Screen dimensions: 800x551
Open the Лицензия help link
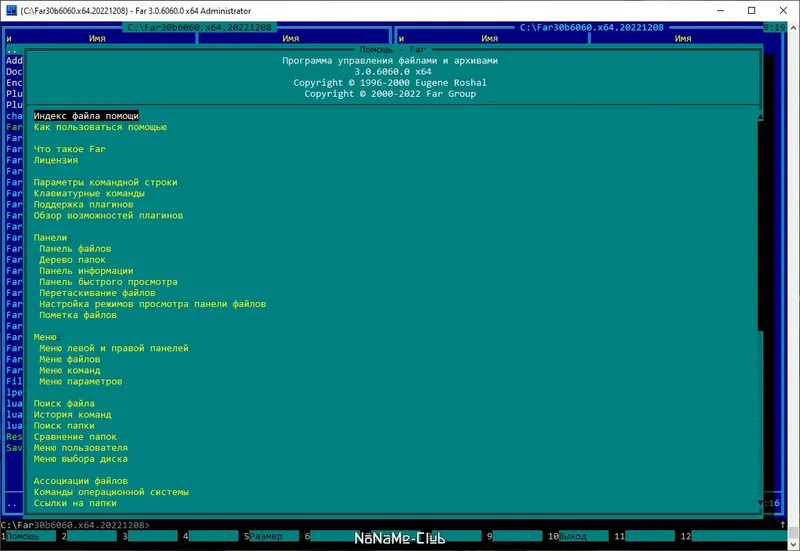[56, 160]
